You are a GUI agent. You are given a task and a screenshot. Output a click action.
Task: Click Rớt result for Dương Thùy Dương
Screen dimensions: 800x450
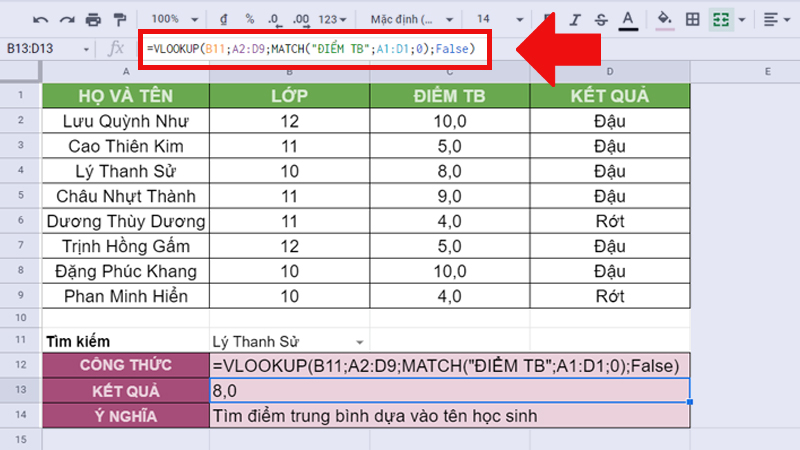[x=610, y=221]
